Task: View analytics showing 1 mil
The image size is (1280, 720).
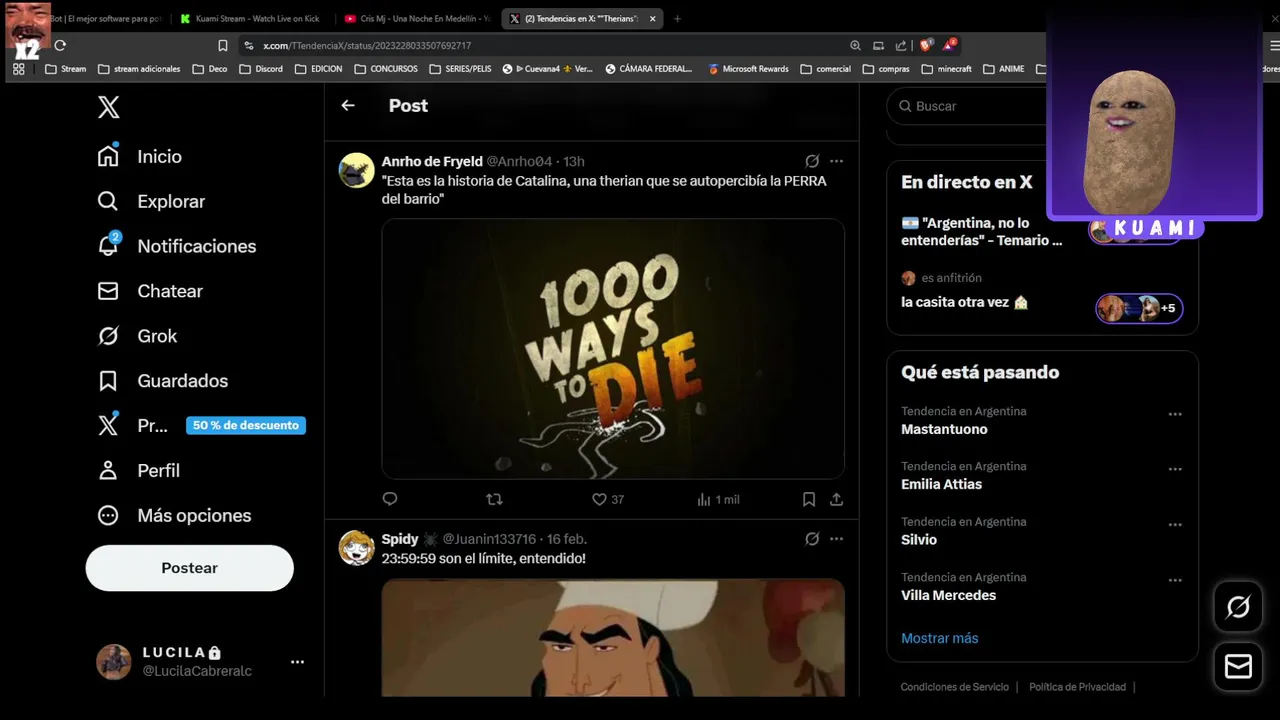Action: coord(718,499)
